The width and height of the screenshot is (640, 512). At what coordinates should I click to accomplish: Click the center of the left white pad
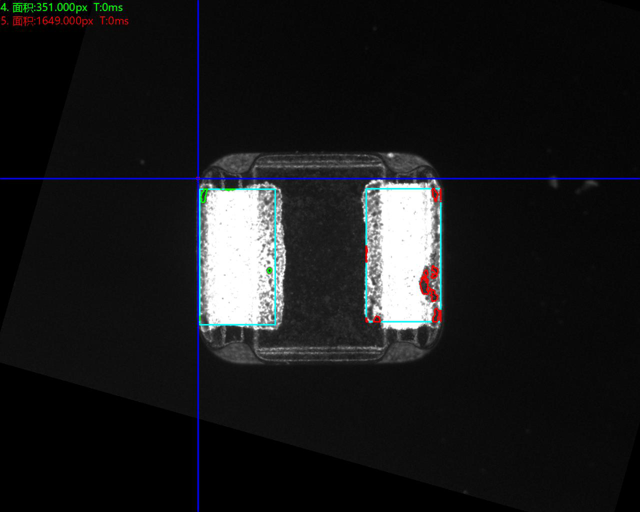point(238,257)
